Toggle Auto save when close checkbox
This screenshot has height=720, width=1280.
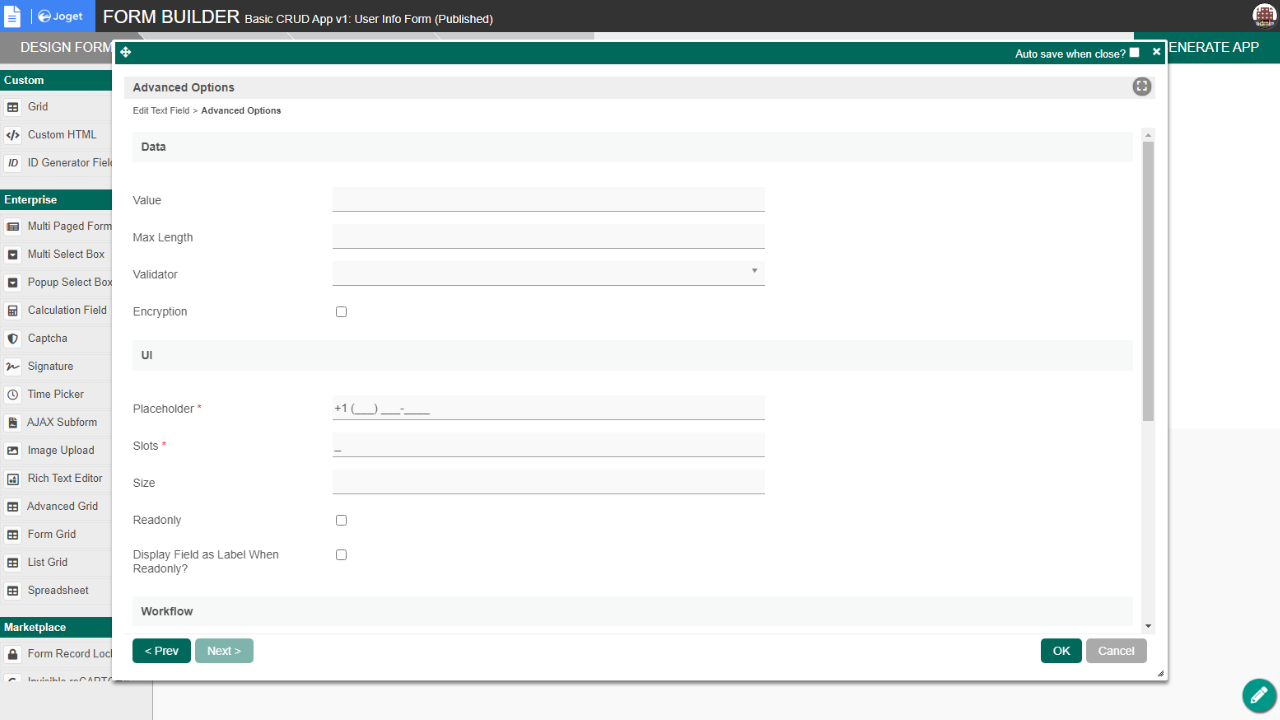pyautogui.click(x=1134, y=53)
